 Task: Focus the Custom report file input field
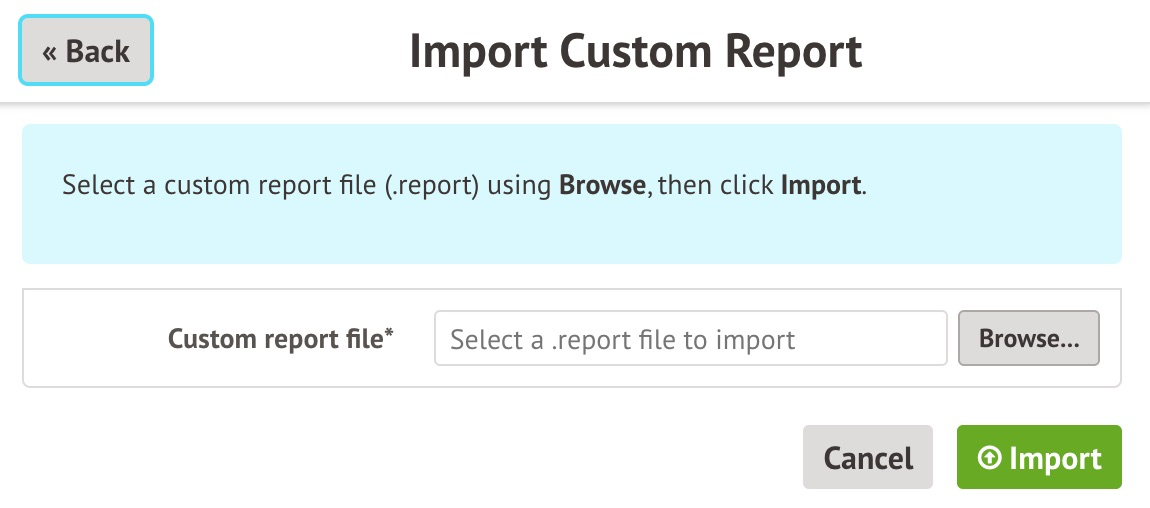690,339
